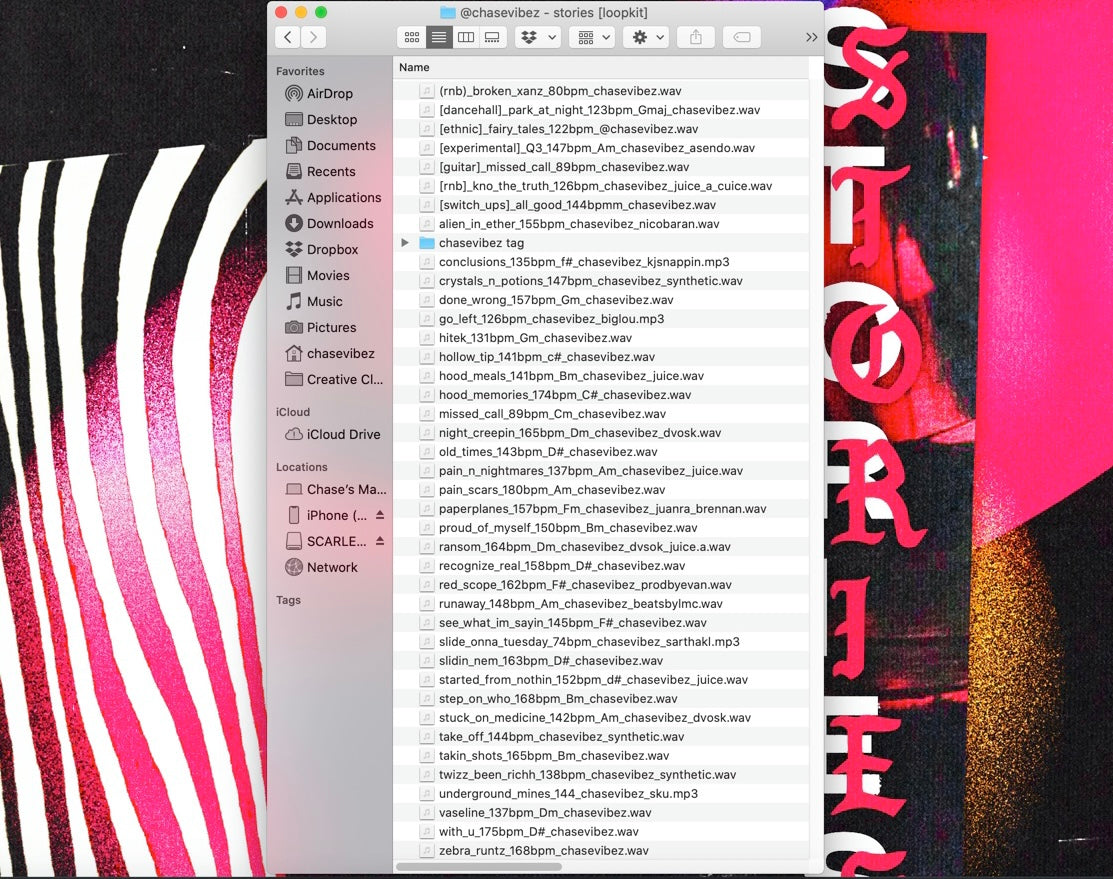Select underground_mines_144 mp3 file
This screenshot has width=1113, height=879.
click(601, 794)
